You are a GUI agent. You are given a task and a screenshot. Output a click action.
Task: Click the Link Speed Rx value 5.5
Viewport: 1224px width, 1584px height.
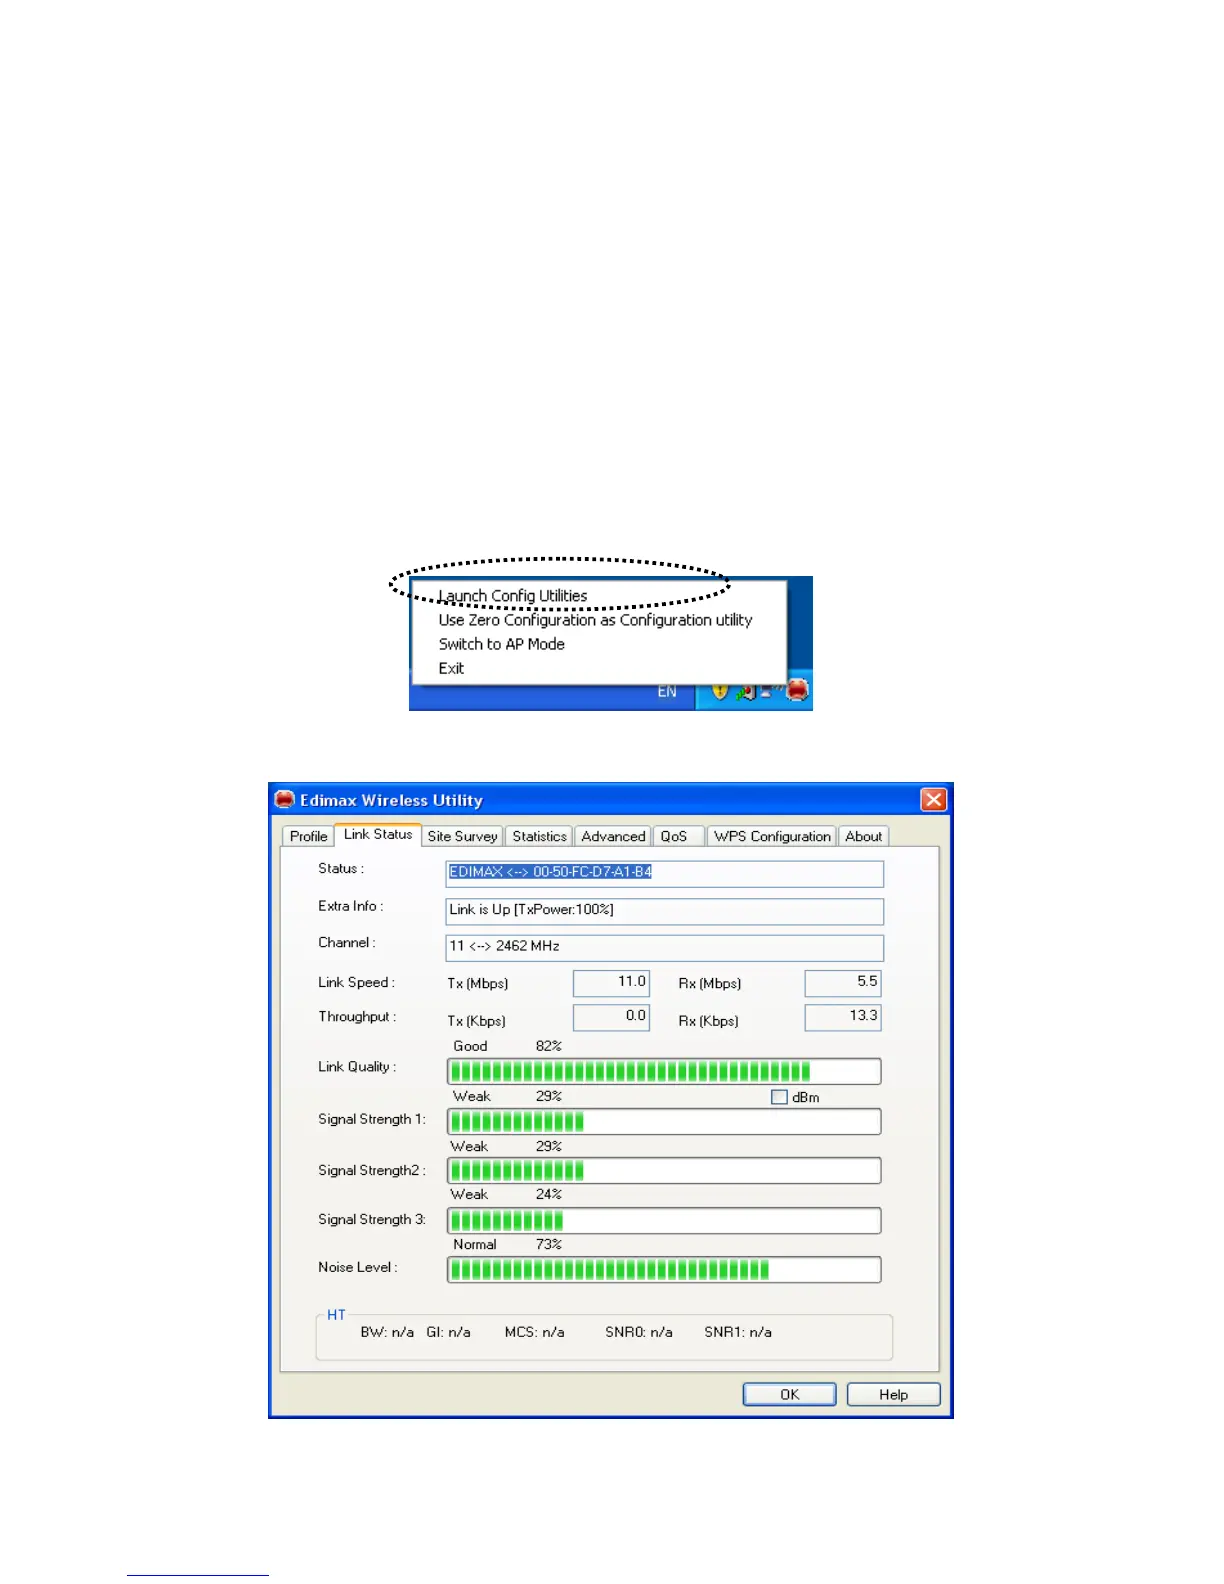tap(843, 982)
